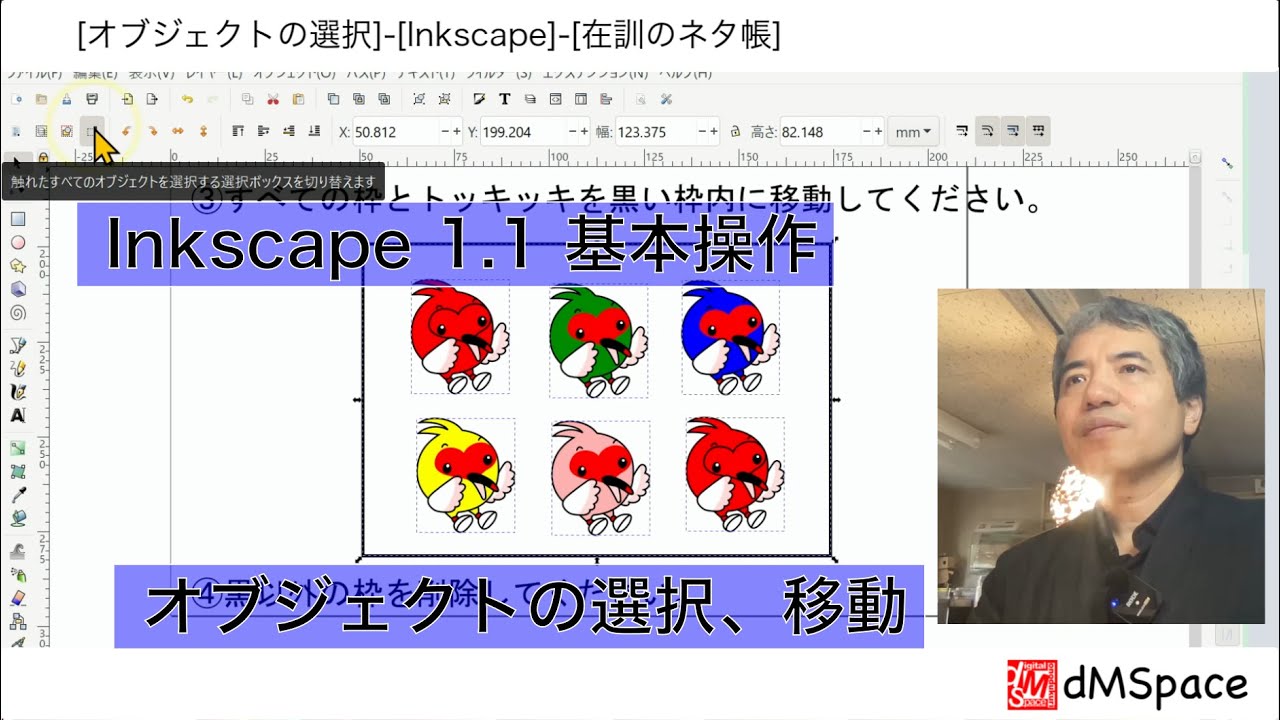This screenshot has width=1280, height=720.
Task: Click the Copy icon
Action: [247, 99]
